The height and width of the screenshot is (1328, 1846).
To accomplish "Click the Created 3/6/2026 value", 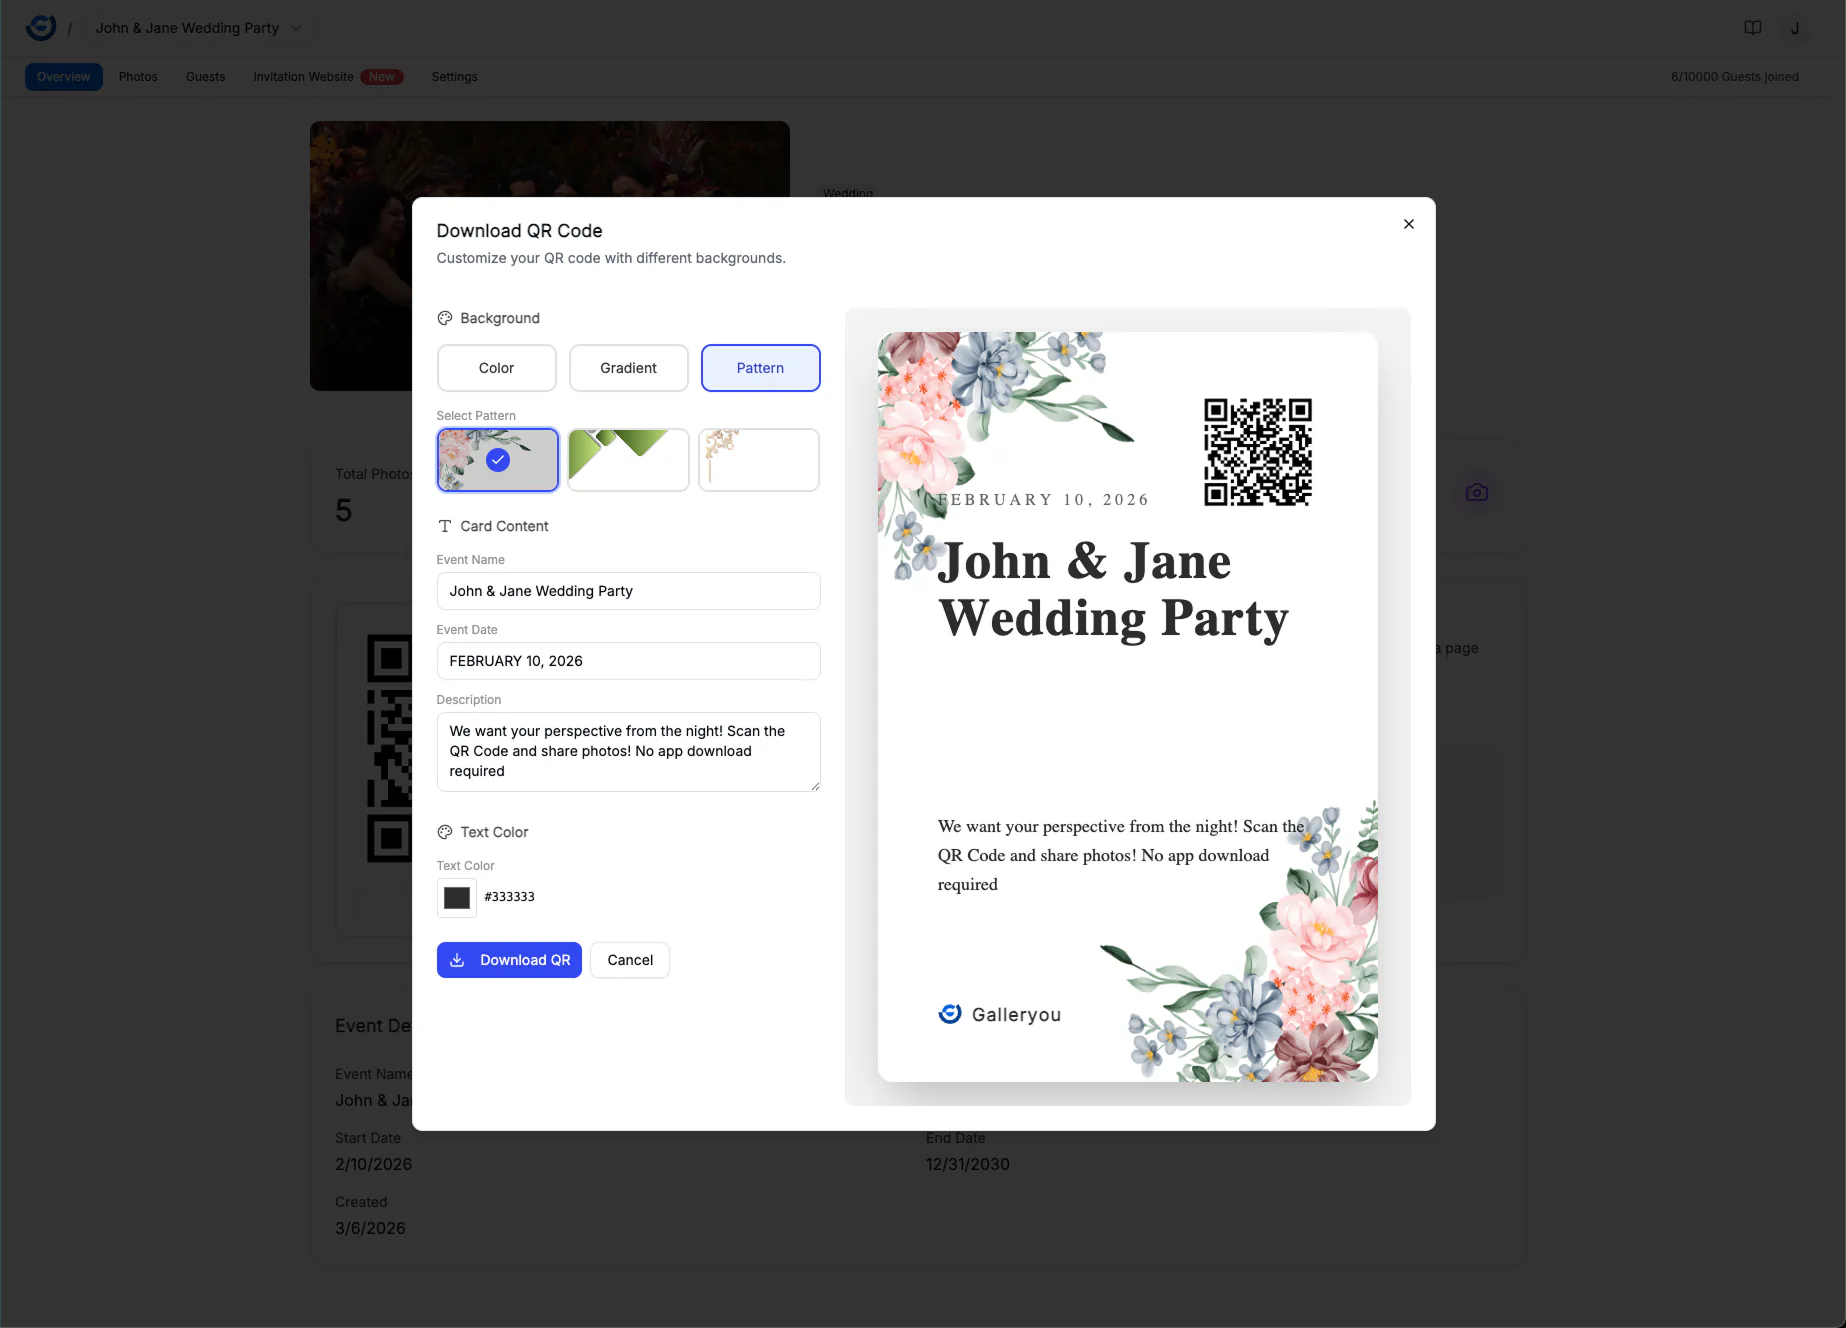I will 370,1228.
